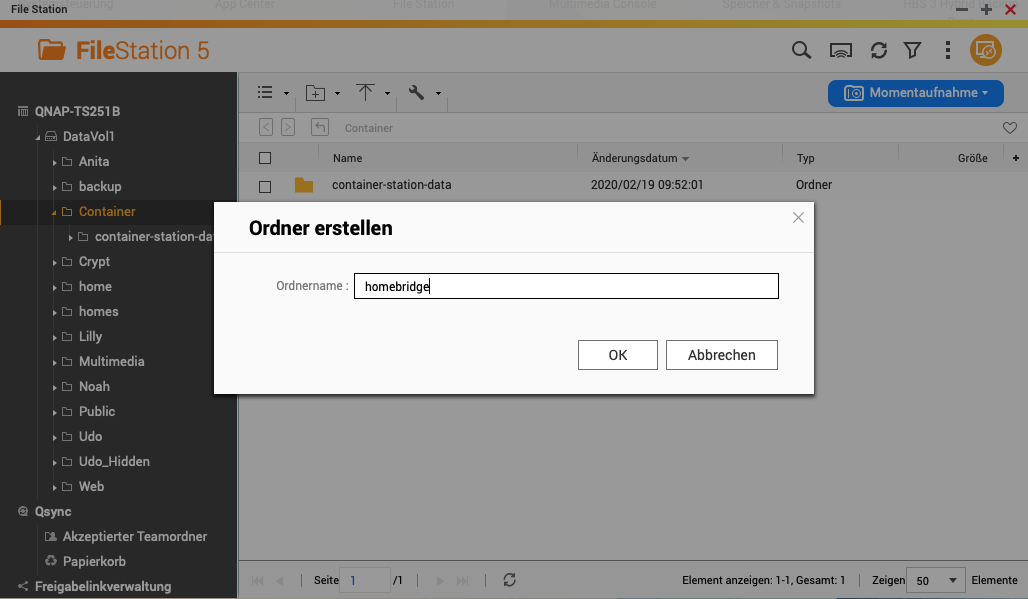Click the Ordnername text field
1028x599 pixels.
566,287
